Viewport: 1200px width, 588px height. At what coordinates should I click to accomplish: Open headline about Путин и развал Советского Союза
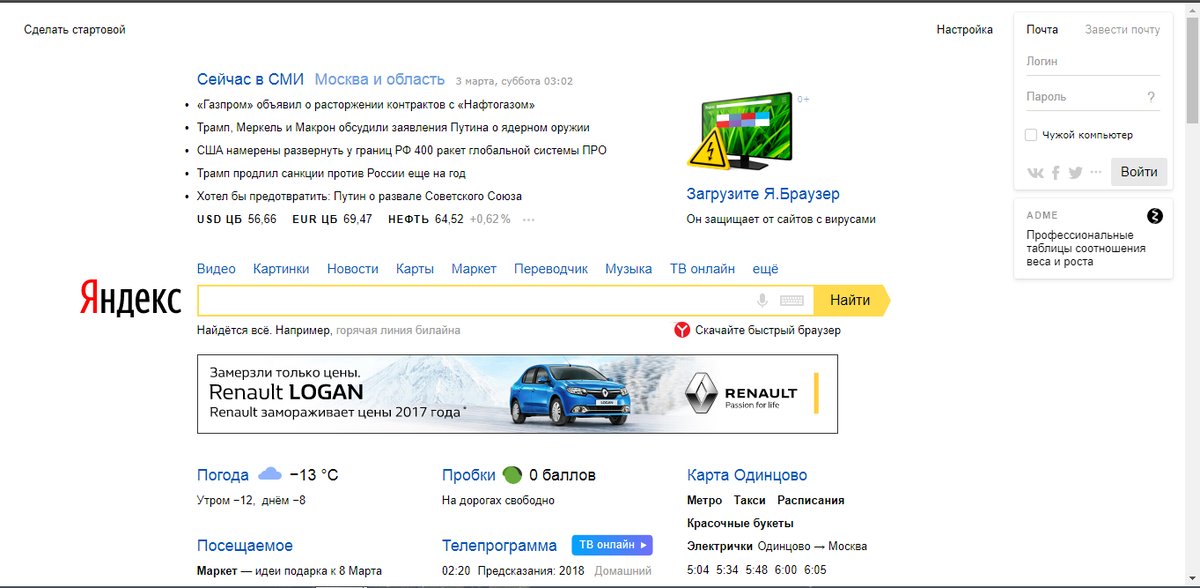coord(360,196)
